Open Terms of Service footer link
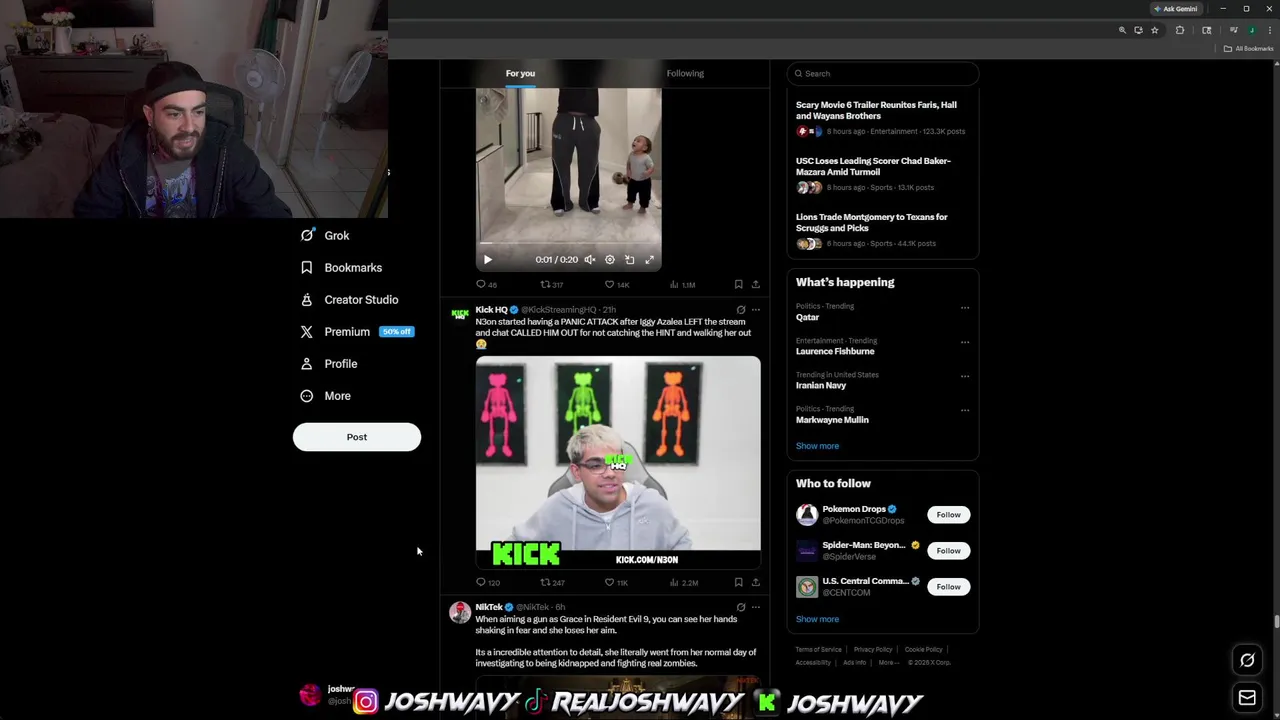The image size is (1280, 720). tap(818, 650)
